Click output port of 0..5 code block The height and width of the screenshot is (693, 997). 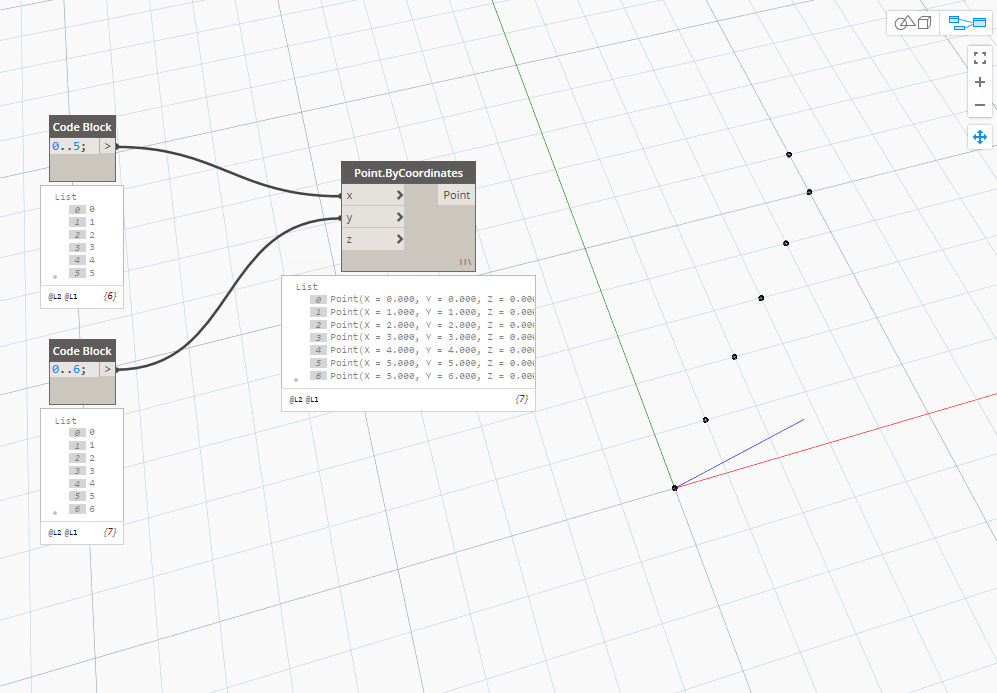point(108,145)
